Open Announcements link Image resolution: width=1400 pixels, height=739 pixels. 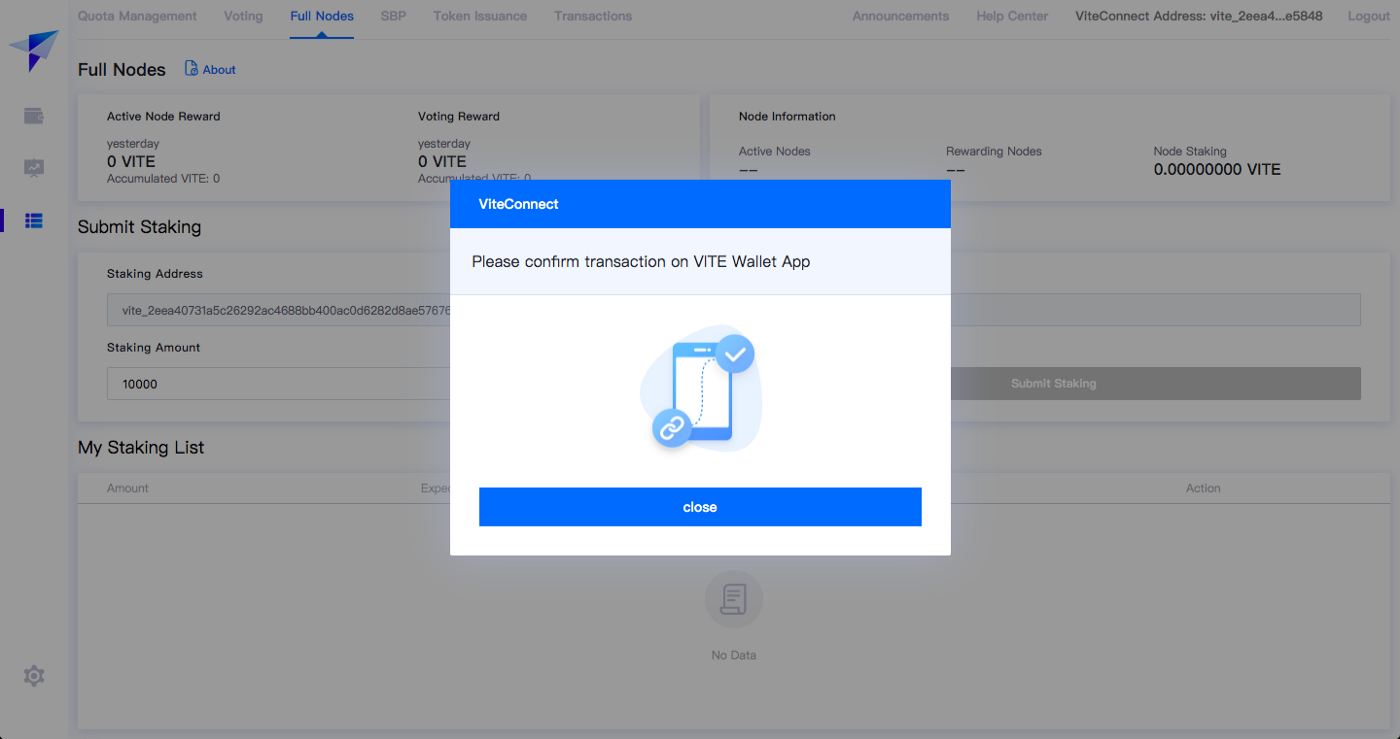(901, 16)
